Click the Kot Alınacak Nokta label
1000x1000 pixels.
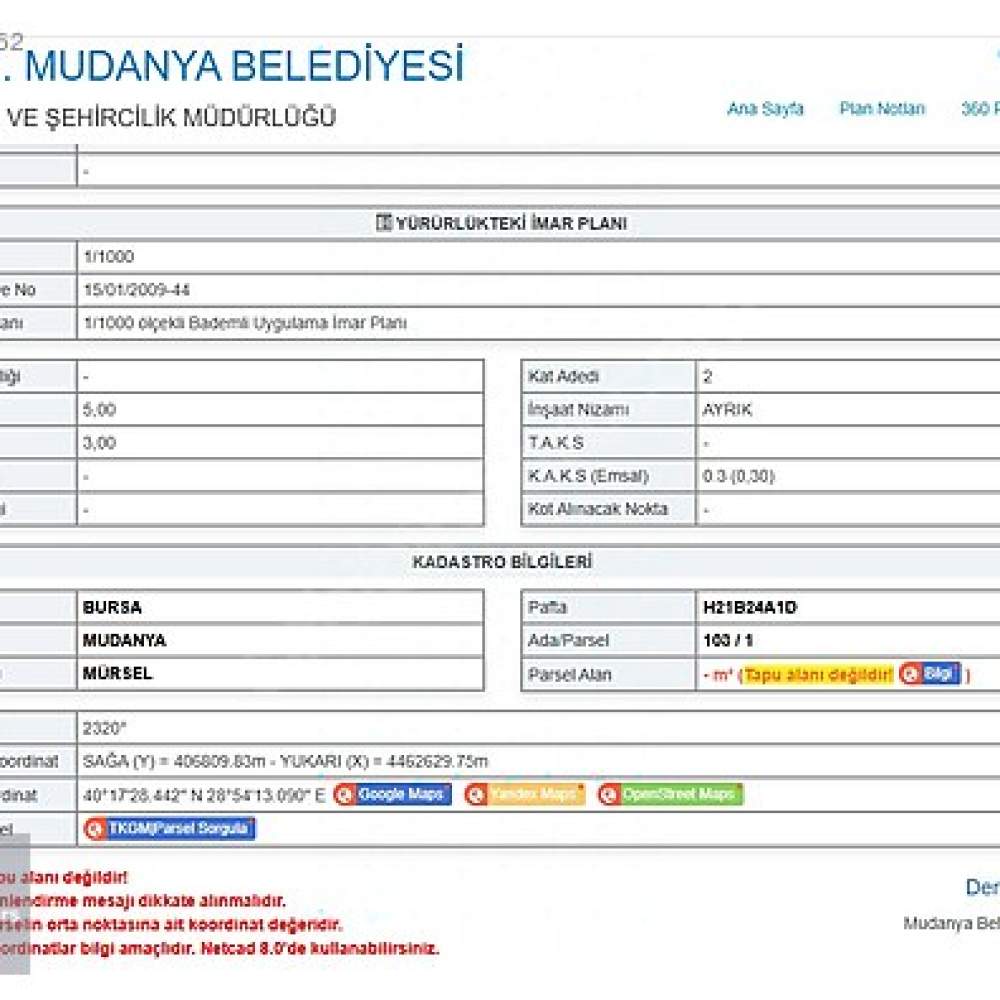pyautogui.click(x=598, y=509)
